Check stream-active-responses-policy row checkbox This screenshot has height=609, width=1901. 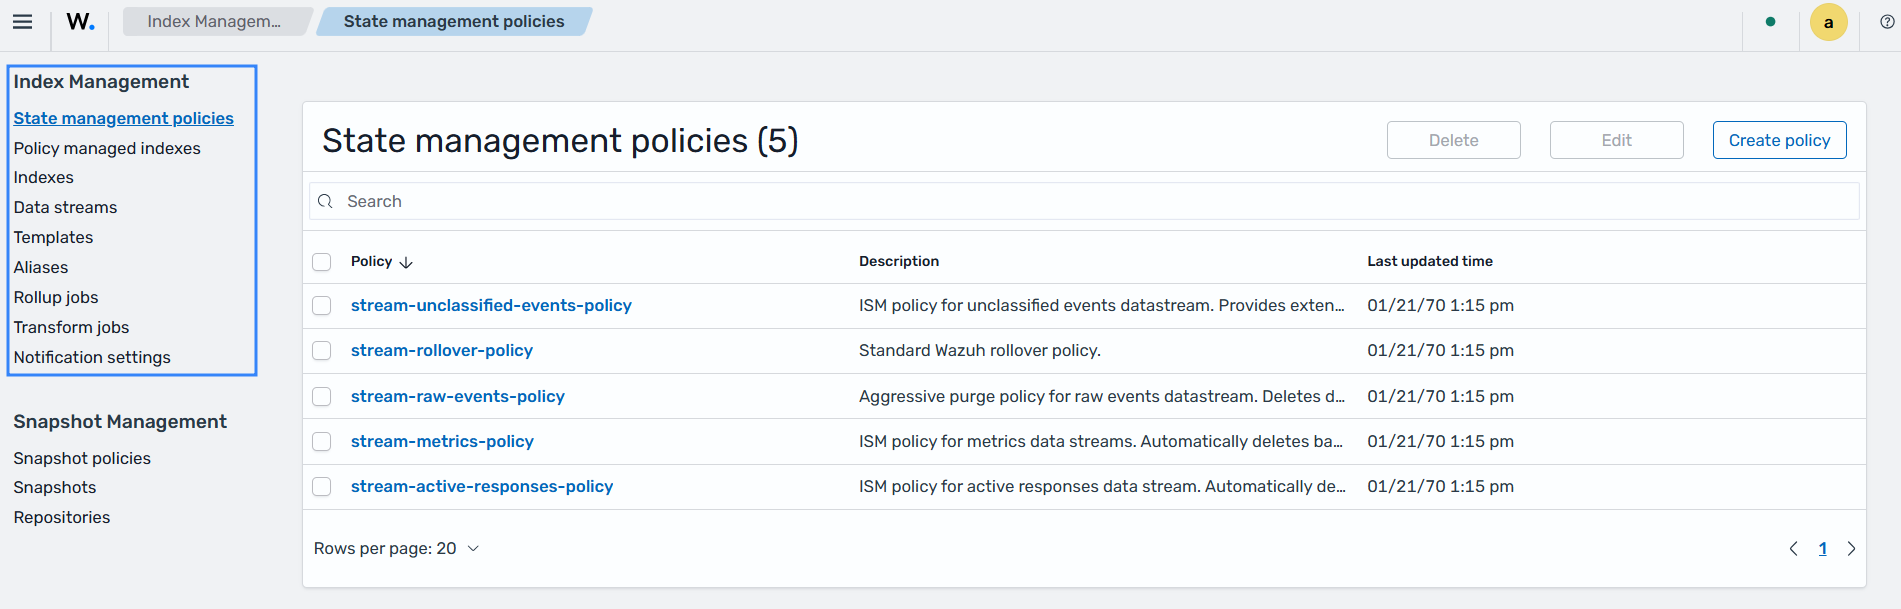pyautogui.click(x=321, y=486)
